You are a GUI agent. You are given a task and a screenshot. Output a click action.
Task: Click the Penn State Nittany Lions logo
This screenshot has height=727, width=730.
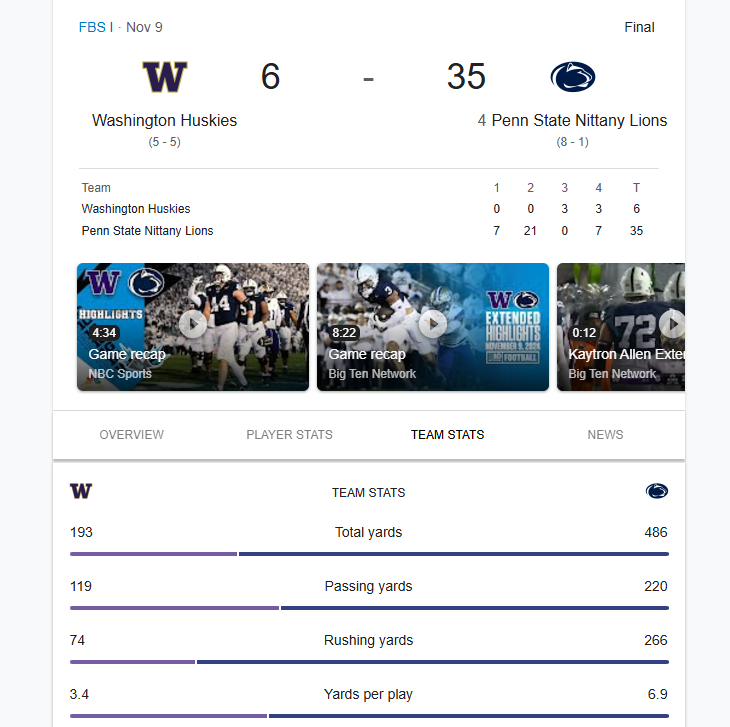[573, 77]
